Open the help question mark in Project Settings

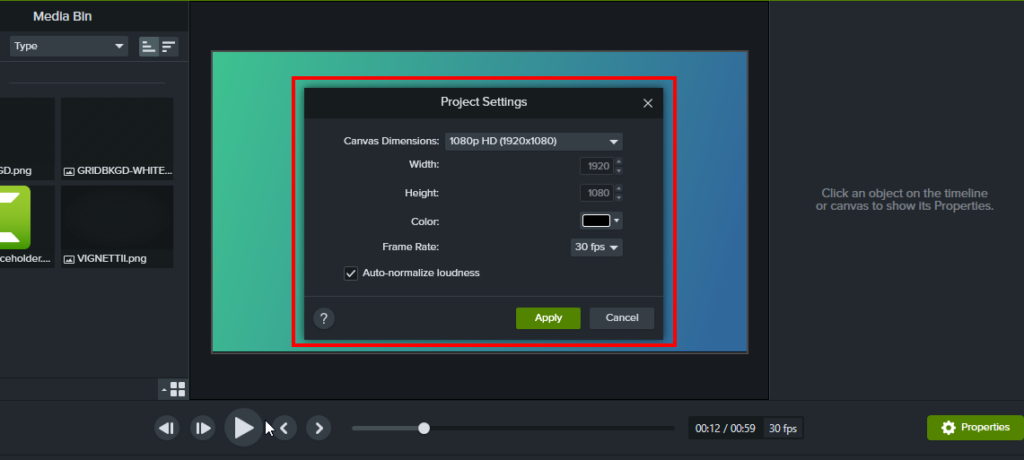(324, 318)
